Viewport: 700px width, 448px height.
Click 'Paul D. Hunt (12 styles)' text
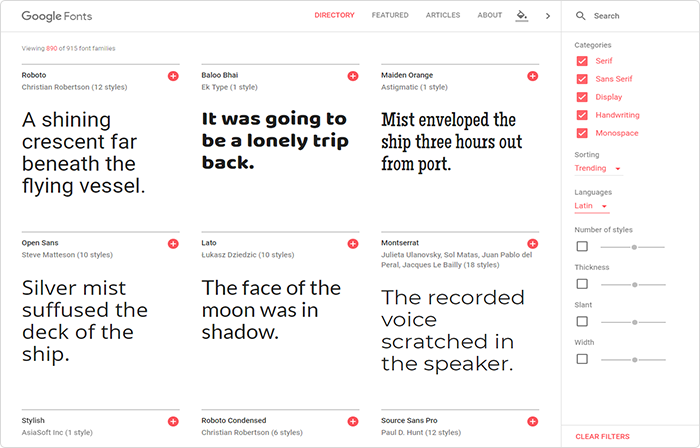pyautogui.click(x=421, y=432)
